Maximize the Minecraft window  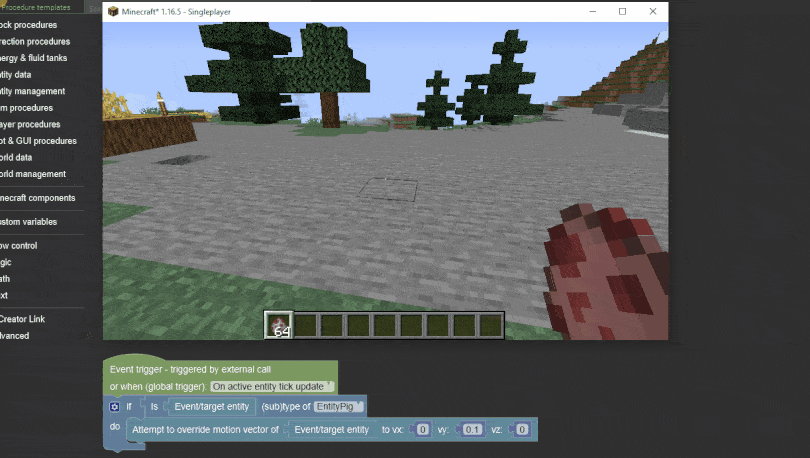pos(622,11)
